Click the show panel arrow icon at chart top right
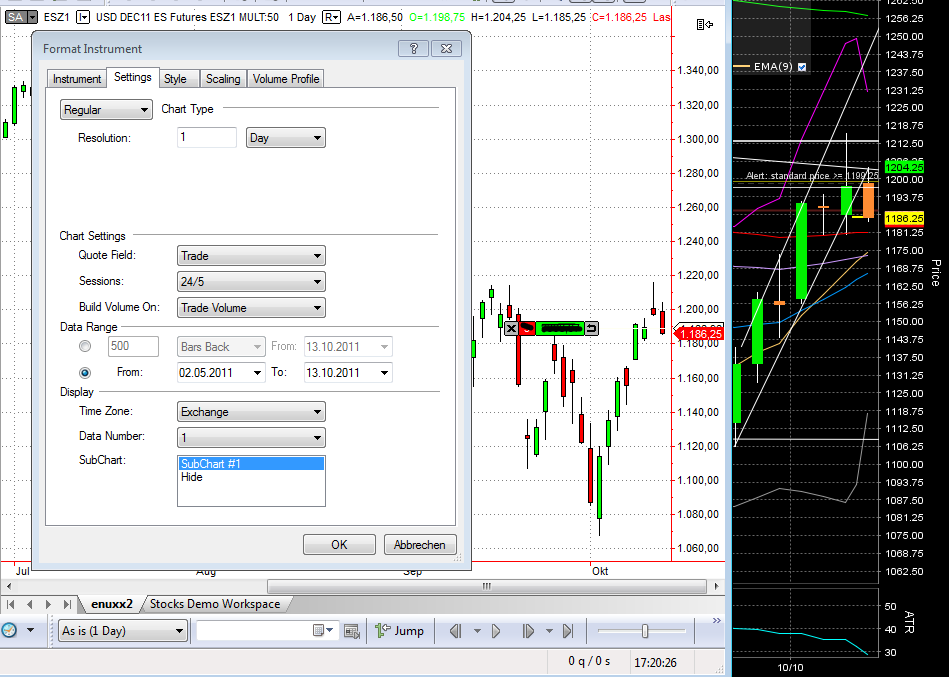Viewport: 949px width, 677px height. (704, 24)
